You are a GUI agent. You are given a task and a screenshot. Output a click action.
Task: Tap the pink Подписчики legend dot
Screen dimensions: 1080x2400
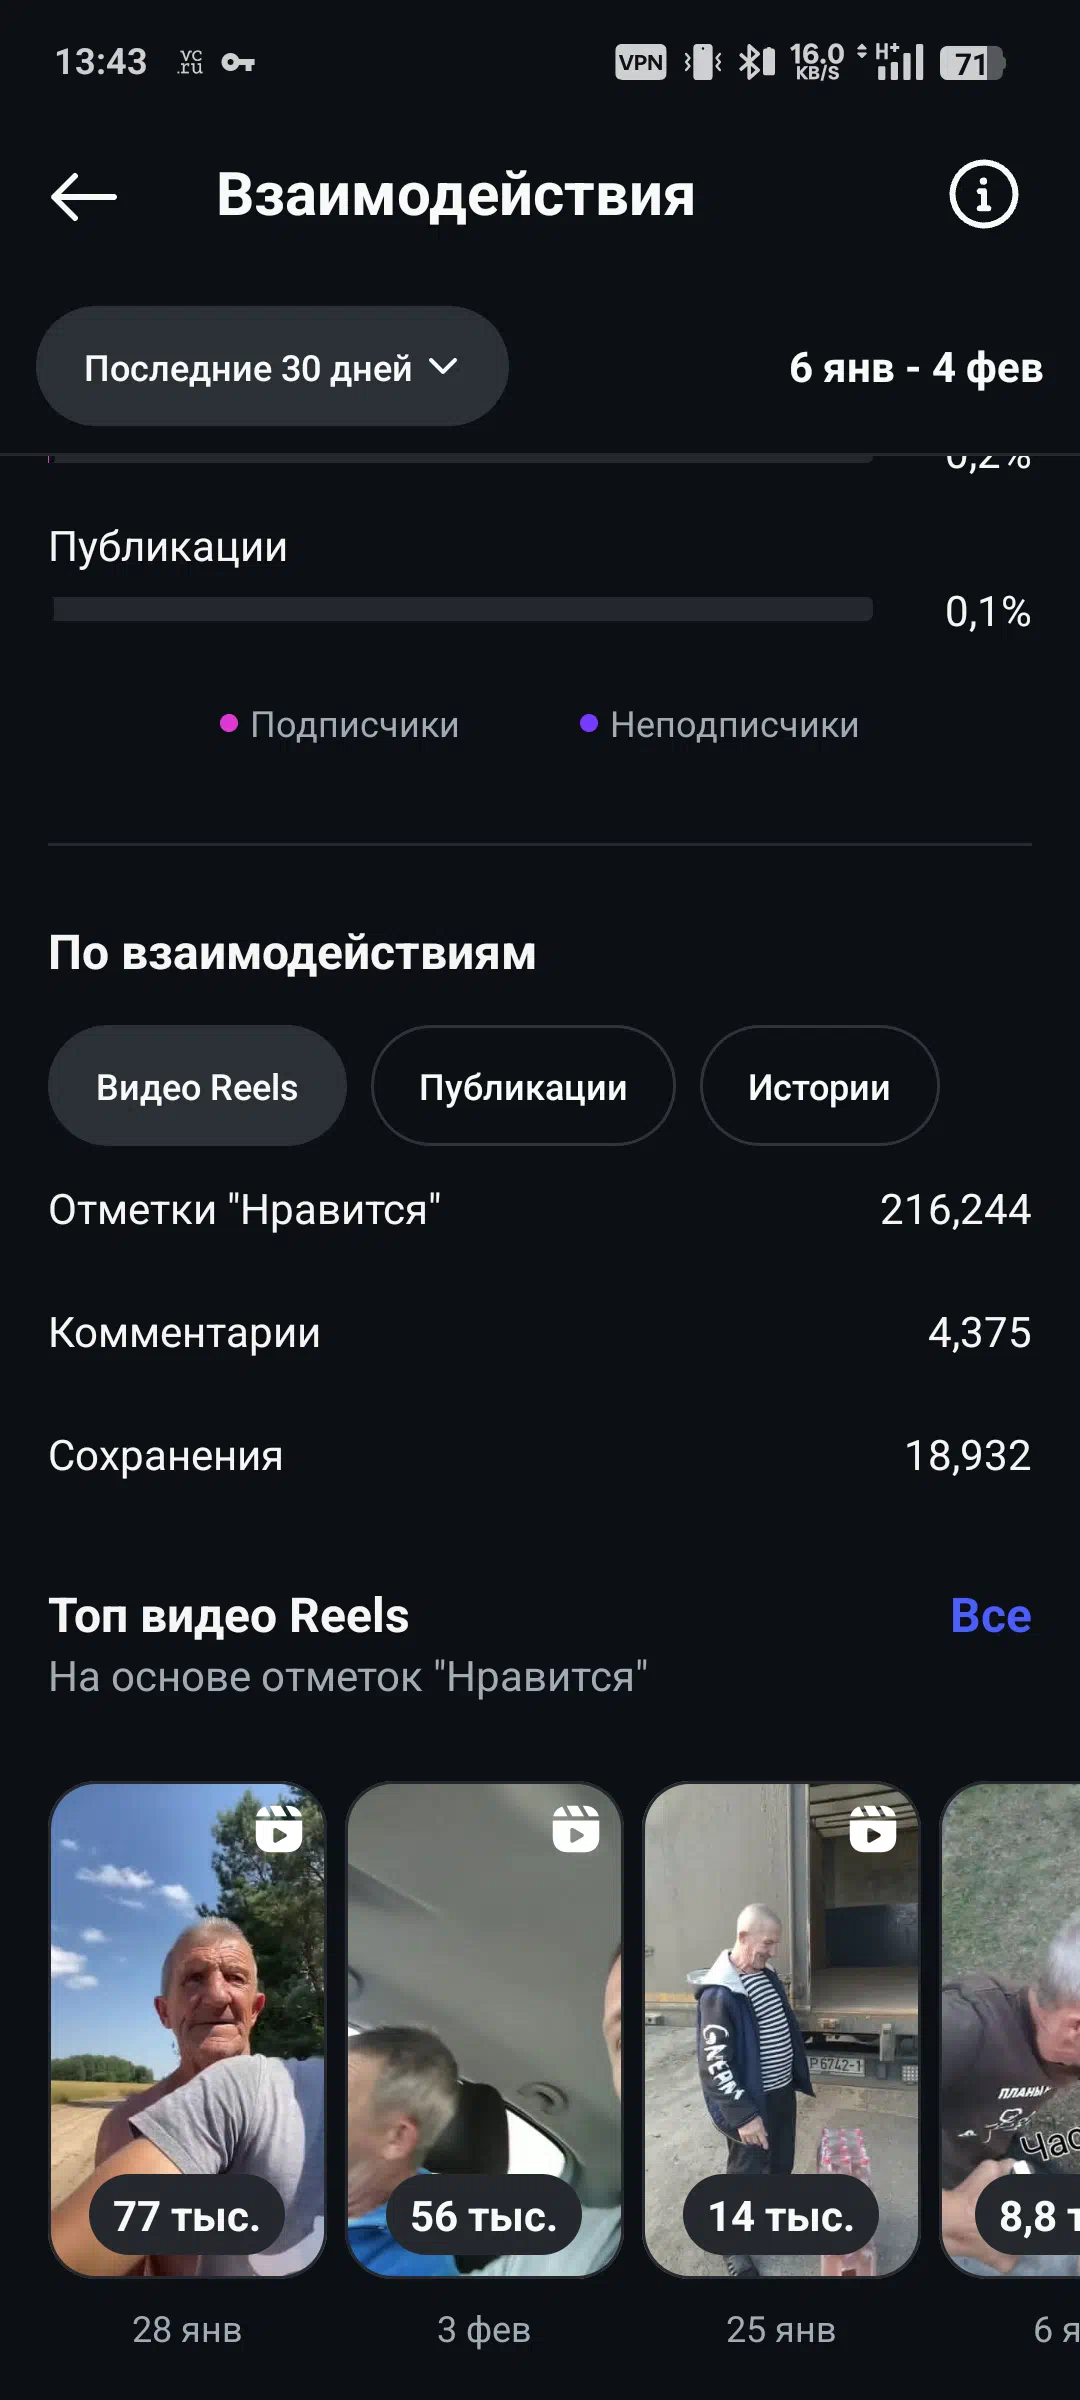[229, 723]
